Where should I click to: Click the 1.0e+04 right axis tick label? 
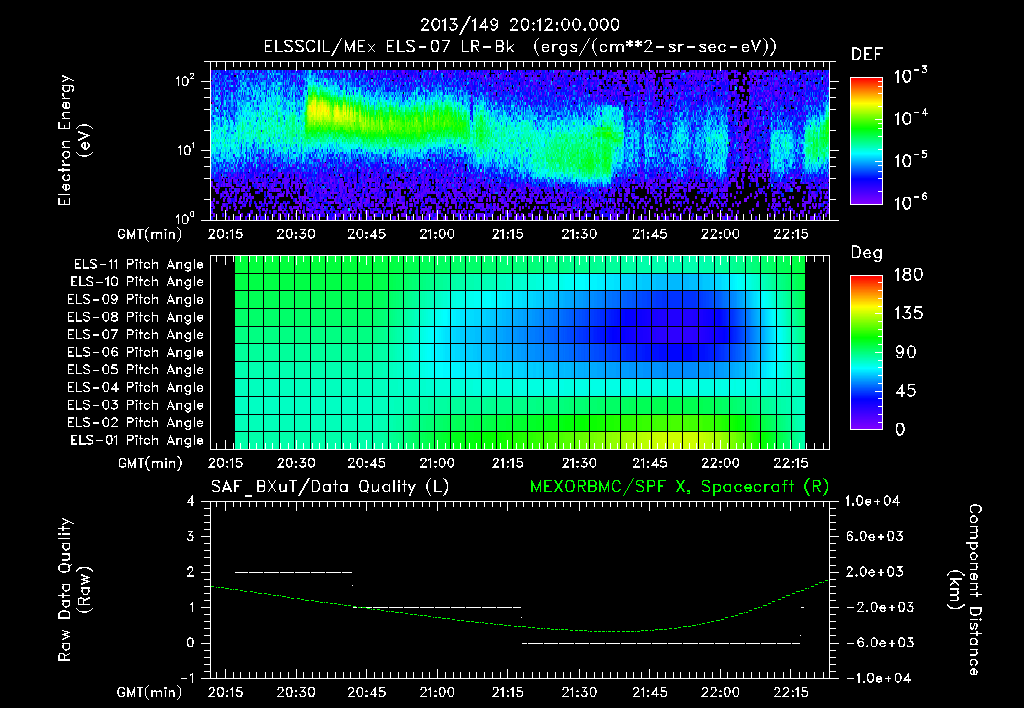872,502
